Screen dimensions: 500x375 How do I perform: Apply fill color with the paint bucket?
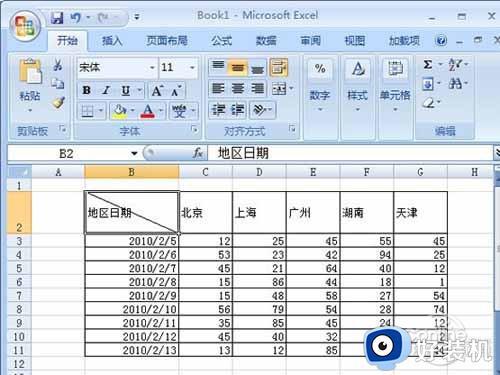119,111
